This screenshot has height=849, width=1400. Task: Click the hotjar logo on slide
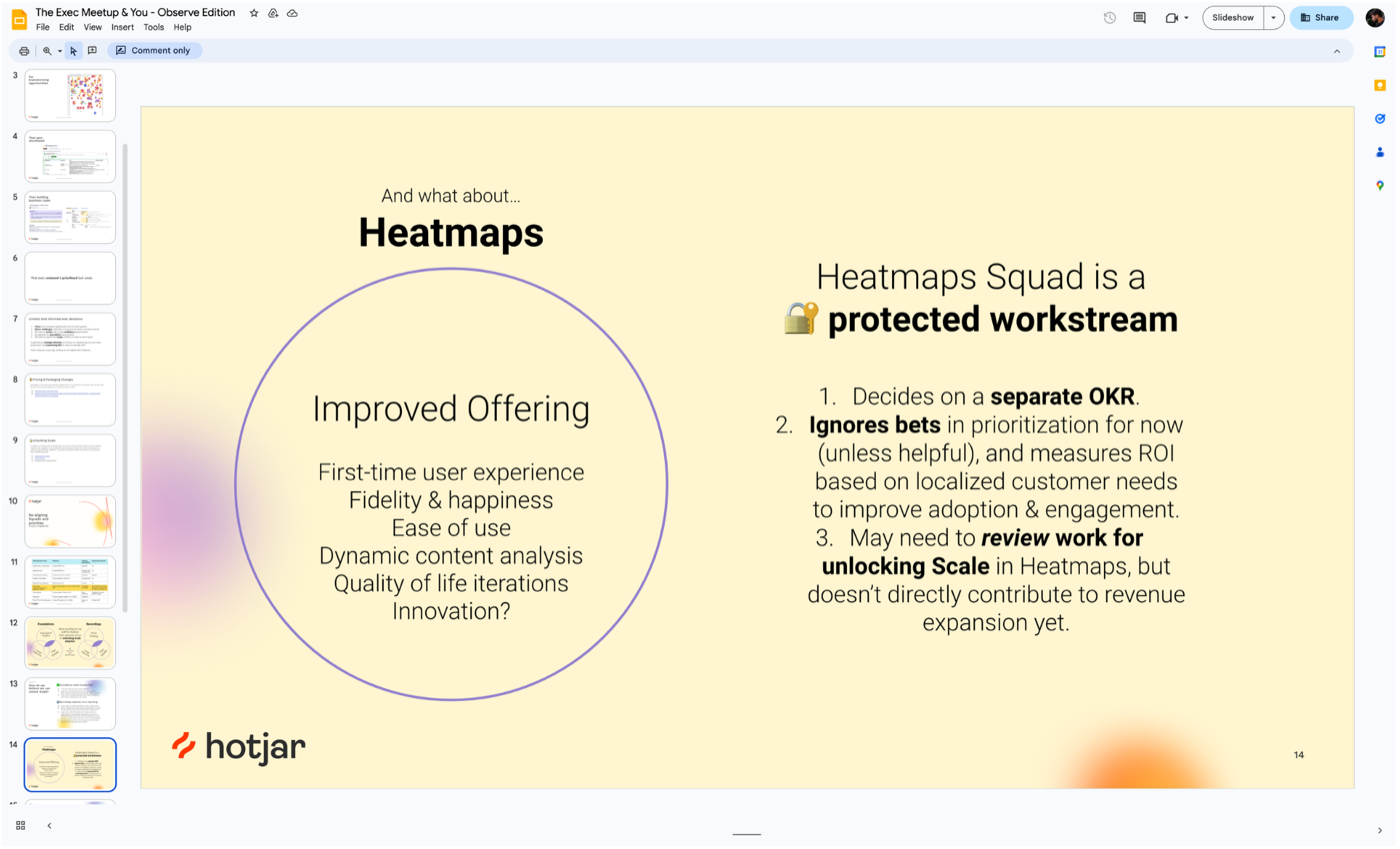click(x=238, y=746)
